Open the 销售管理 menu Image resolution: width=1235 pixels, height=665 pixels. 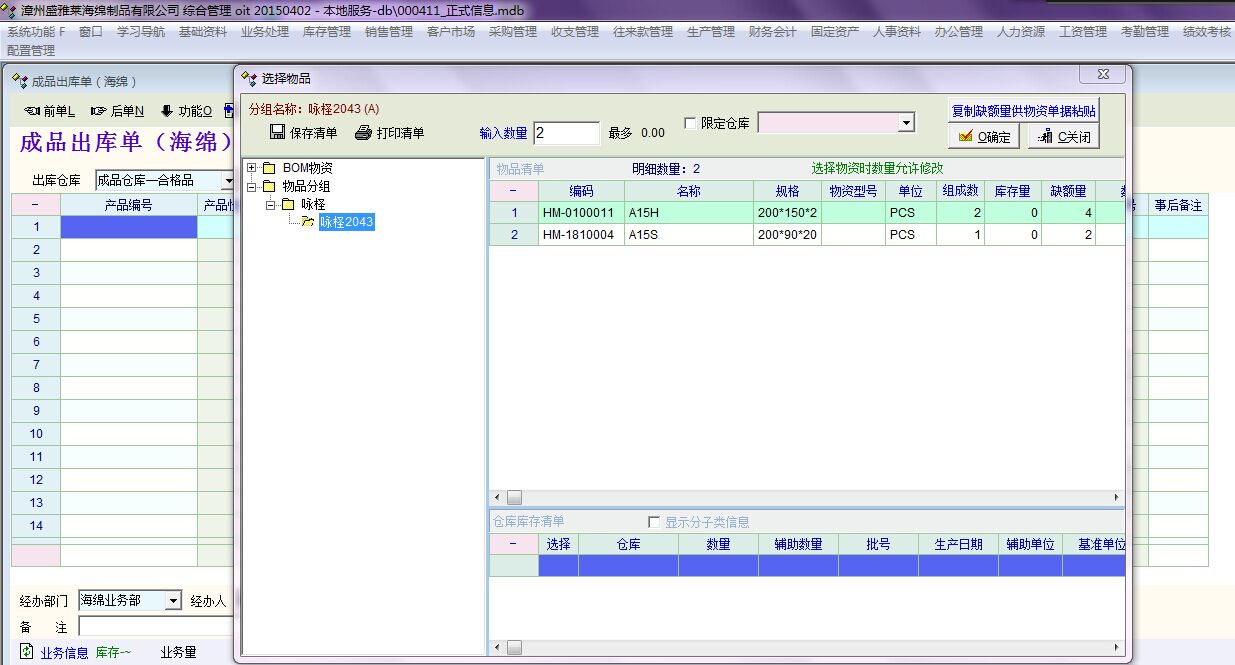click(389, 32)
